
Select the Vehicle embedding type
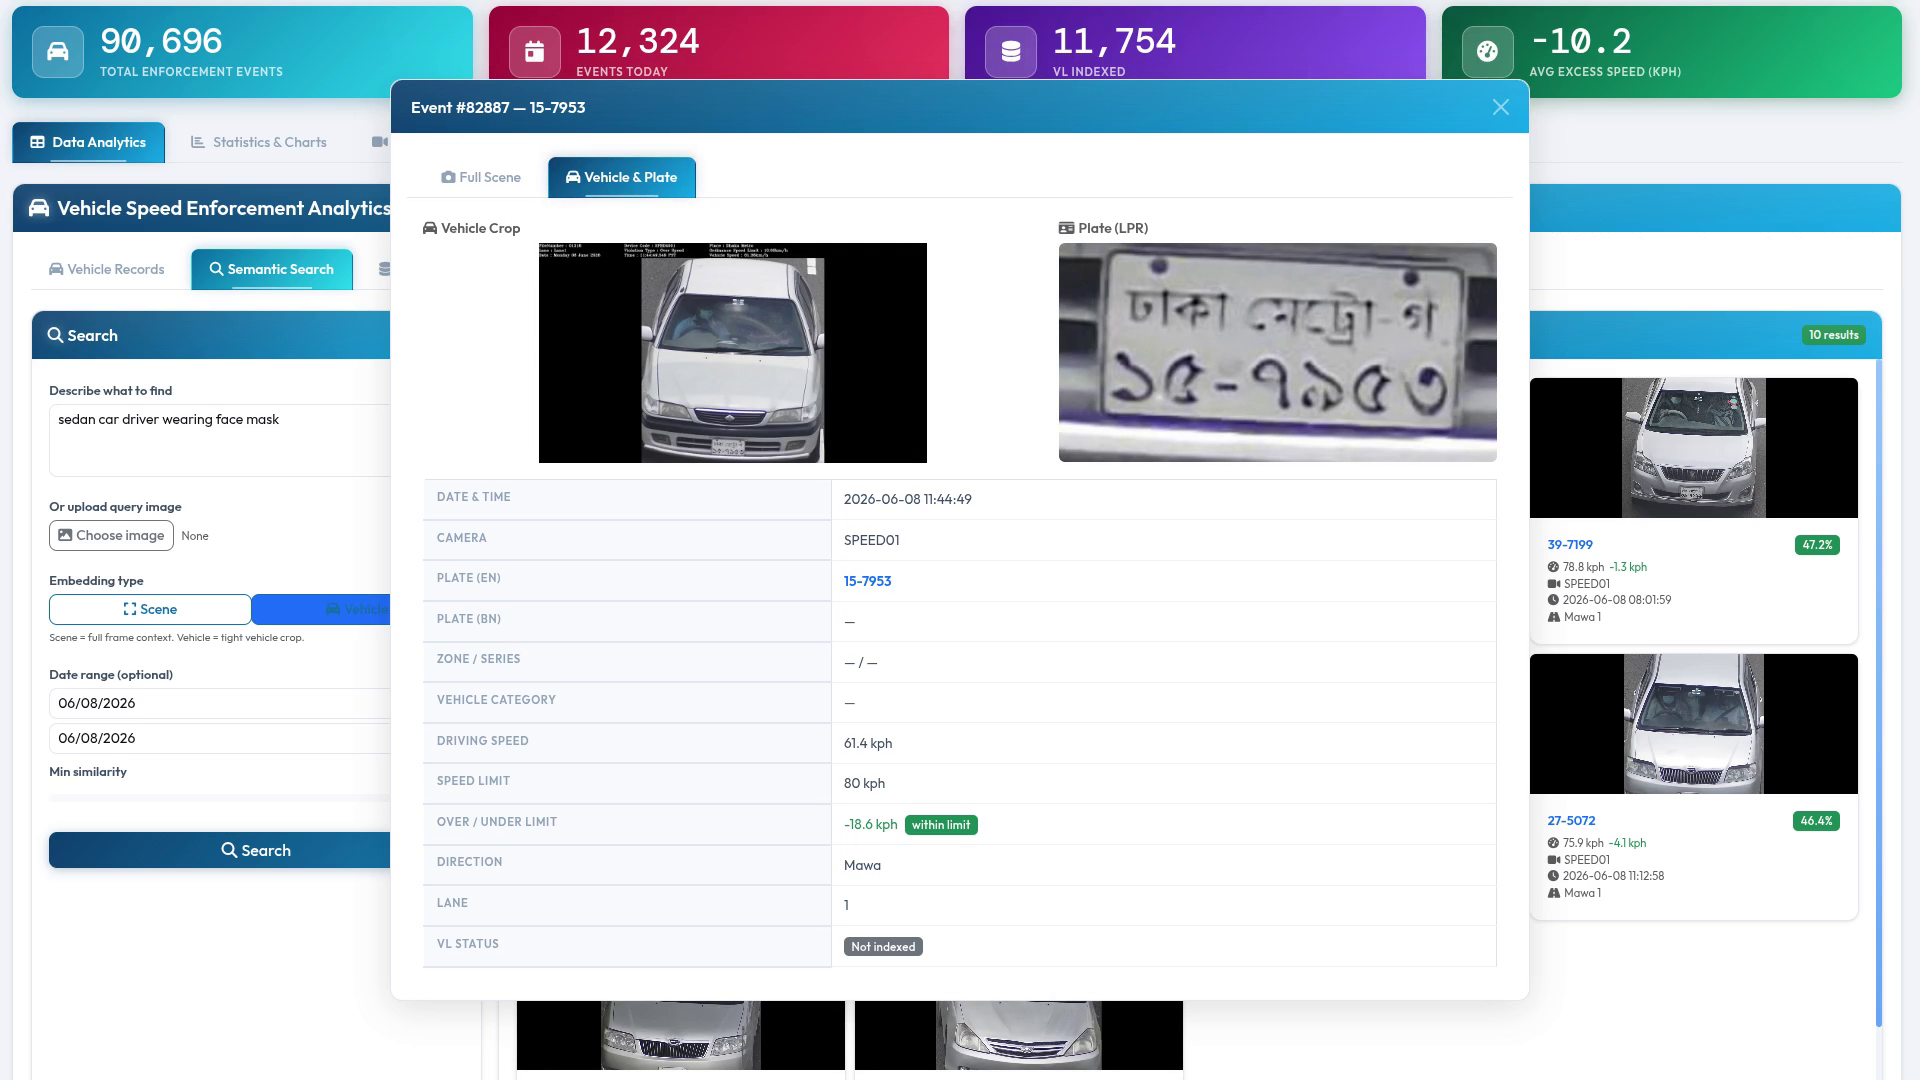pos(321,609)
